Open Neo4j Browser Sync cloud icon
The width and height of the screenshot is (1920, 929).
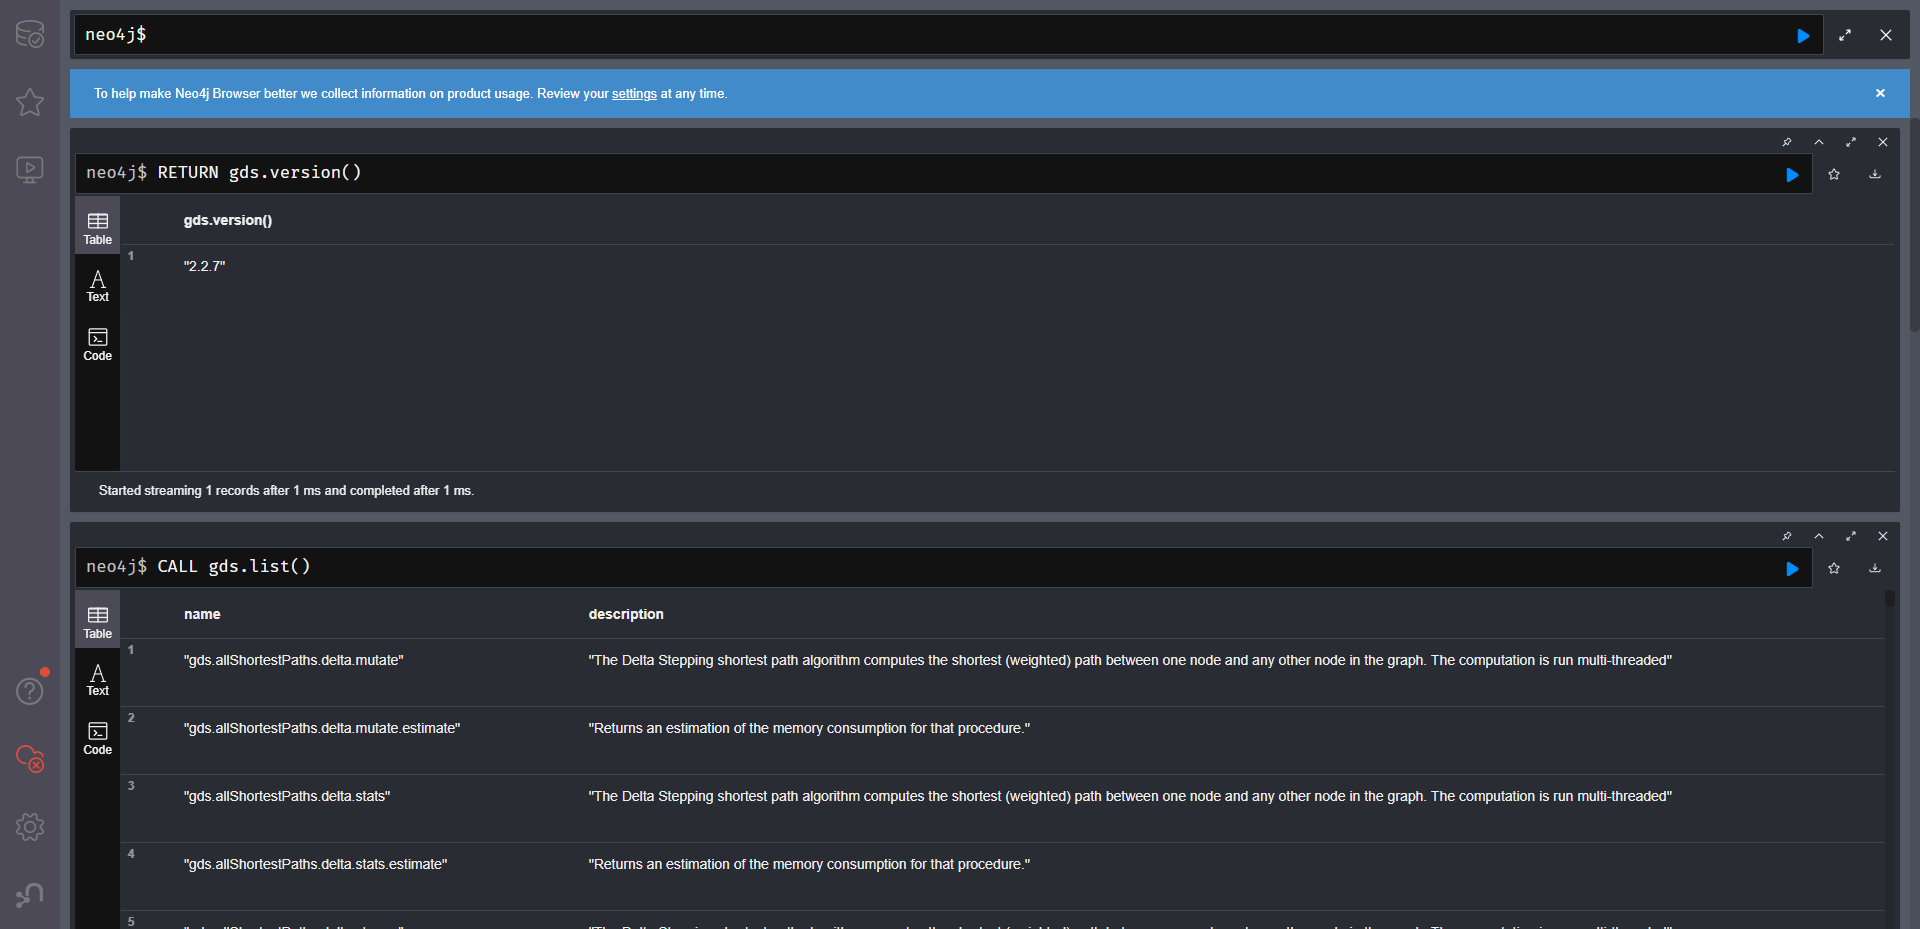tap(30, 759)
